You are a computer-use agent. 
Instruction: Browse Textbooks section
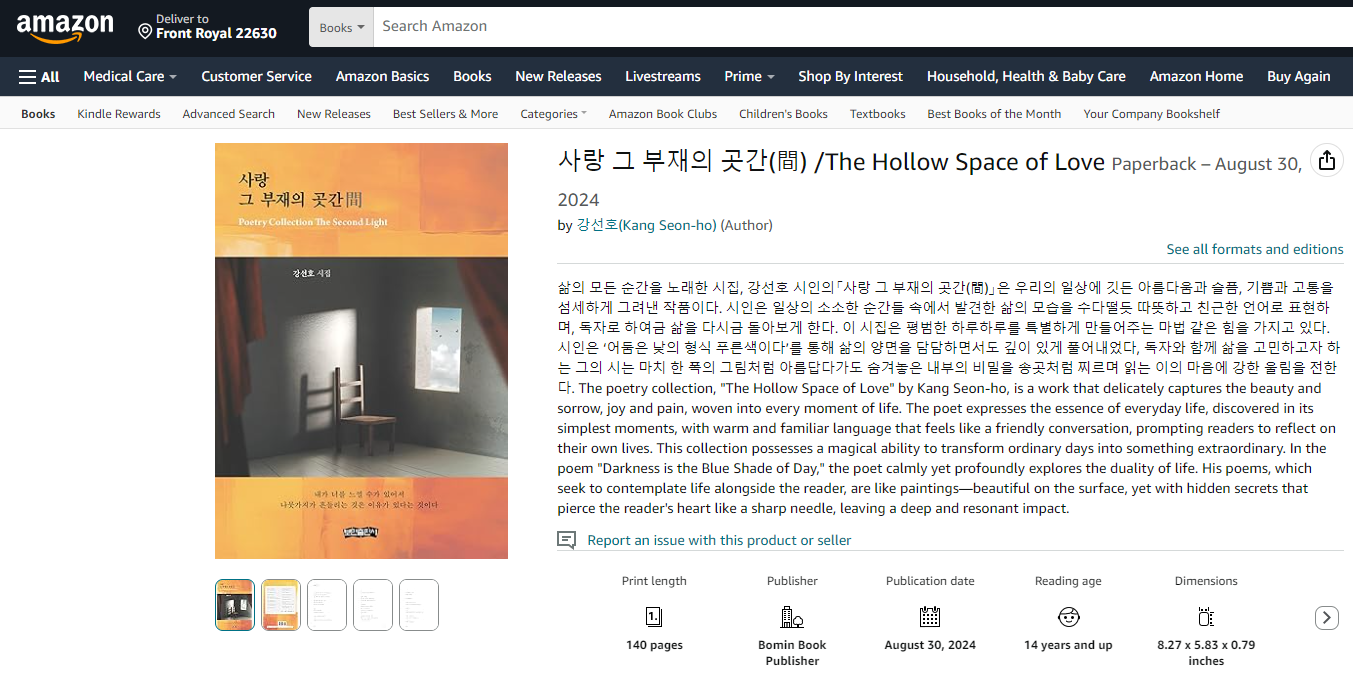tap(878, 114)
